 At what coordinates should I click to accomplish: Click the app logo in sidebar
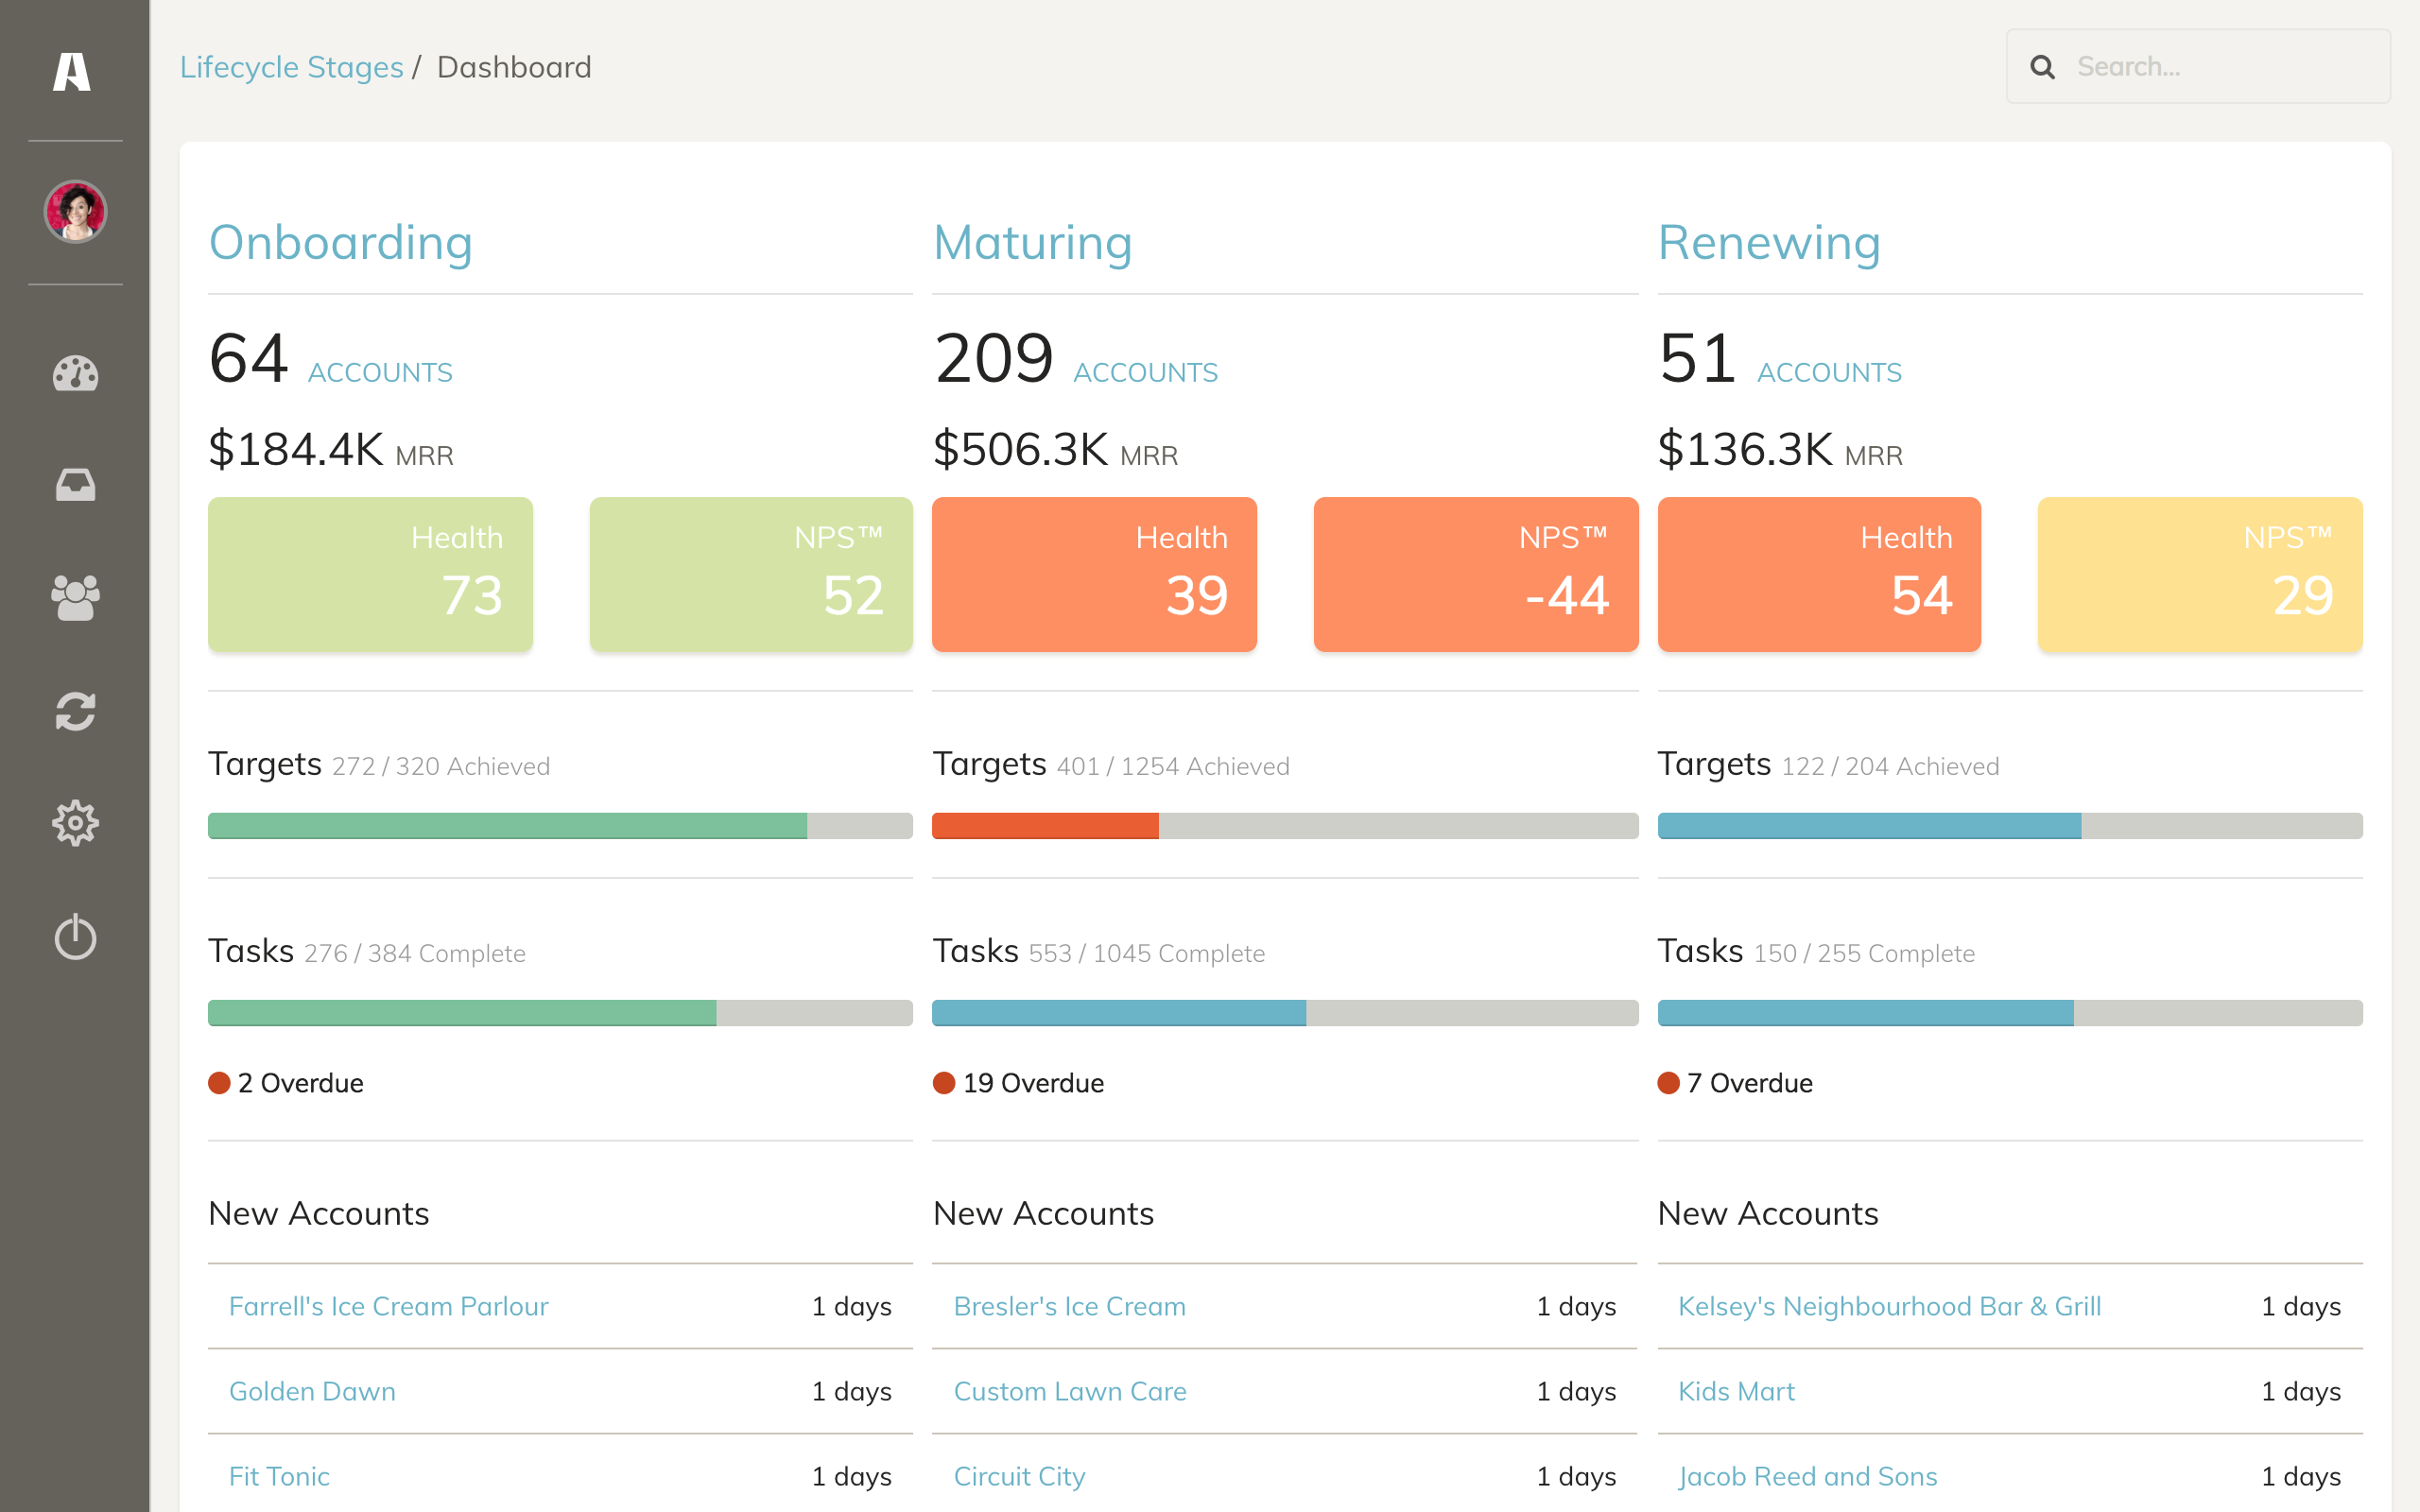[72, 71]
